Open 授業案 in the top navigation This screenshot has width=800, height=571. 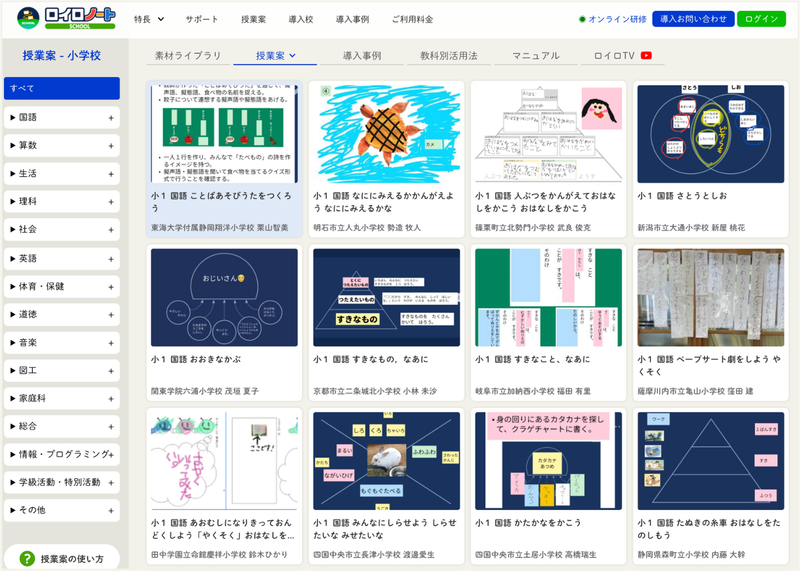254,19
